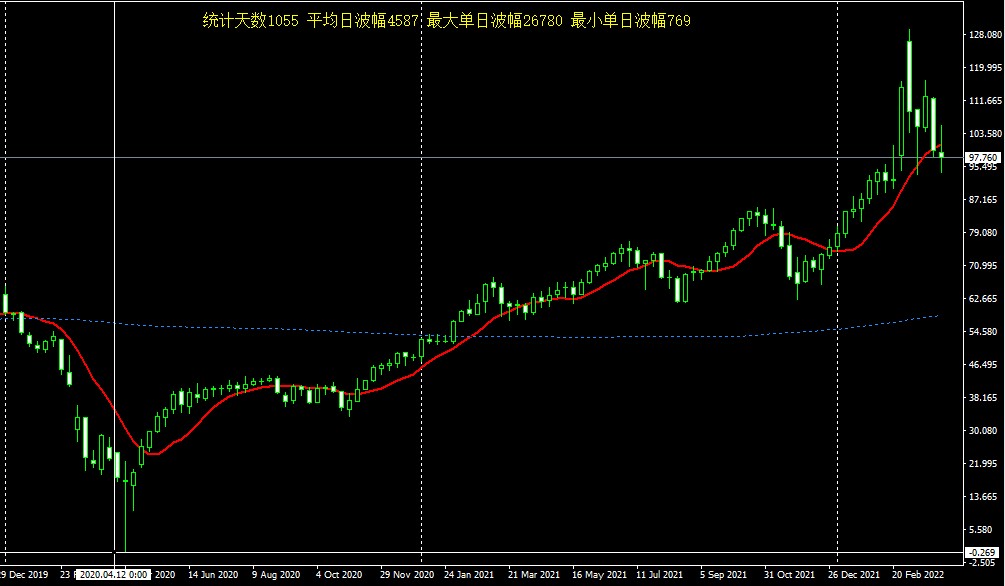Click the 21 Mar 2021 date label

[x=533, y=575]
